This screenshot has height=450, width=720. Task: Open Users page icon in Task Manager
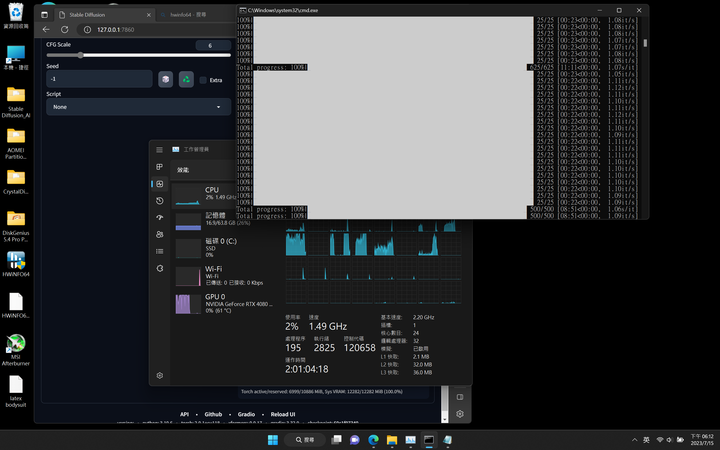[x=159, y=235]
